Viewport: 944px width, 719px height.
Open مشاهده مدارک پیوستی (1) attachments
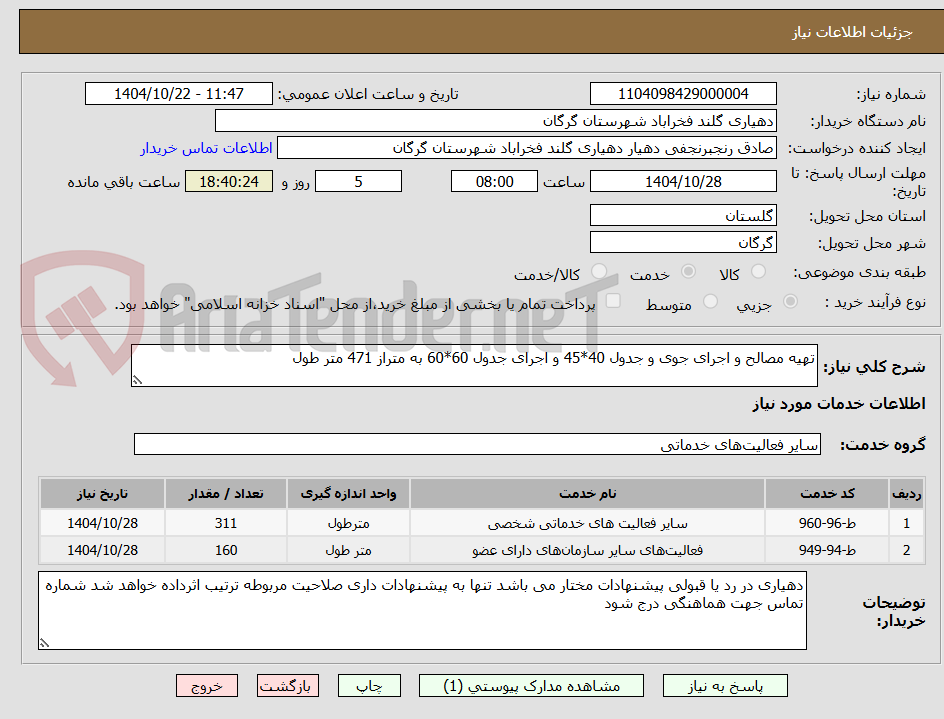tap(531, 686)
